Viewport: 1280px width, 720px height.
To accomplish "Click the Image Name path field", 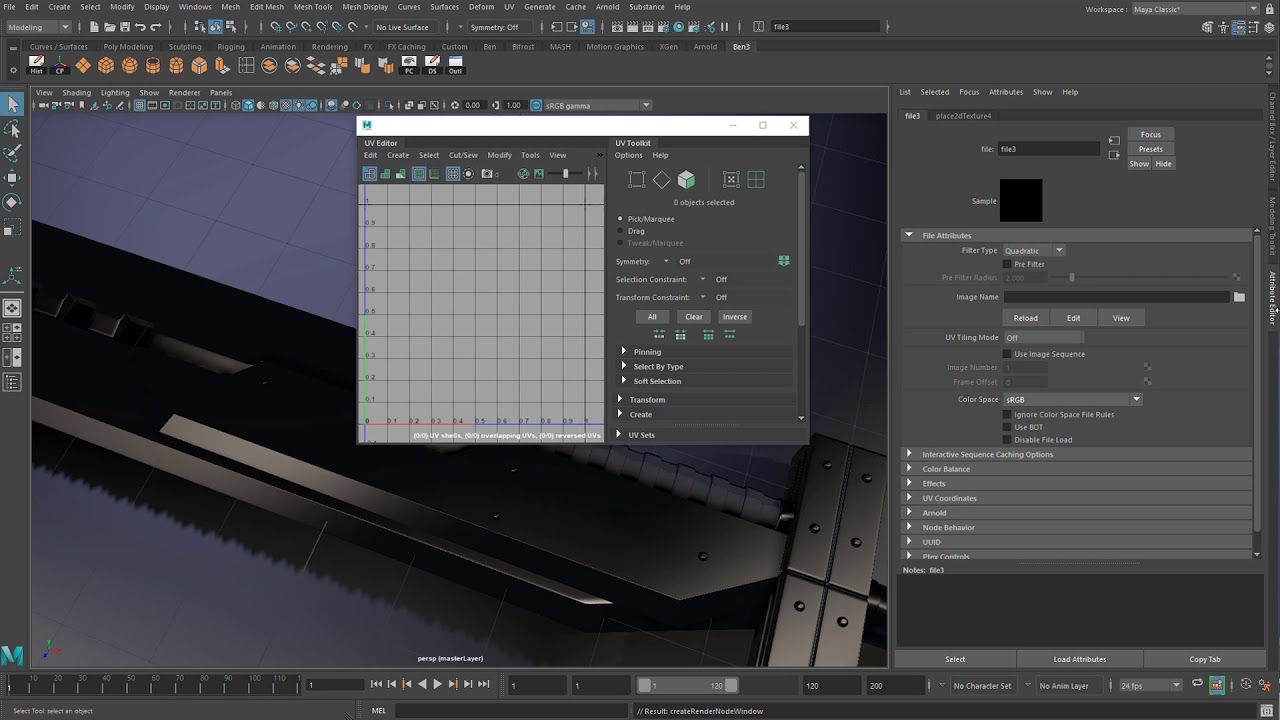I will point(1117,297).
